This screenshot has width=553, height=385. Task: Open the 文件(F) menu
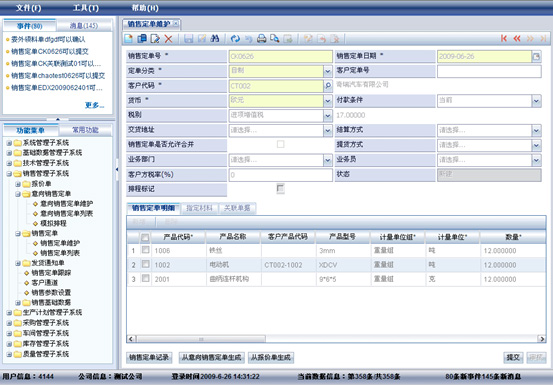(x=28, y=8)
